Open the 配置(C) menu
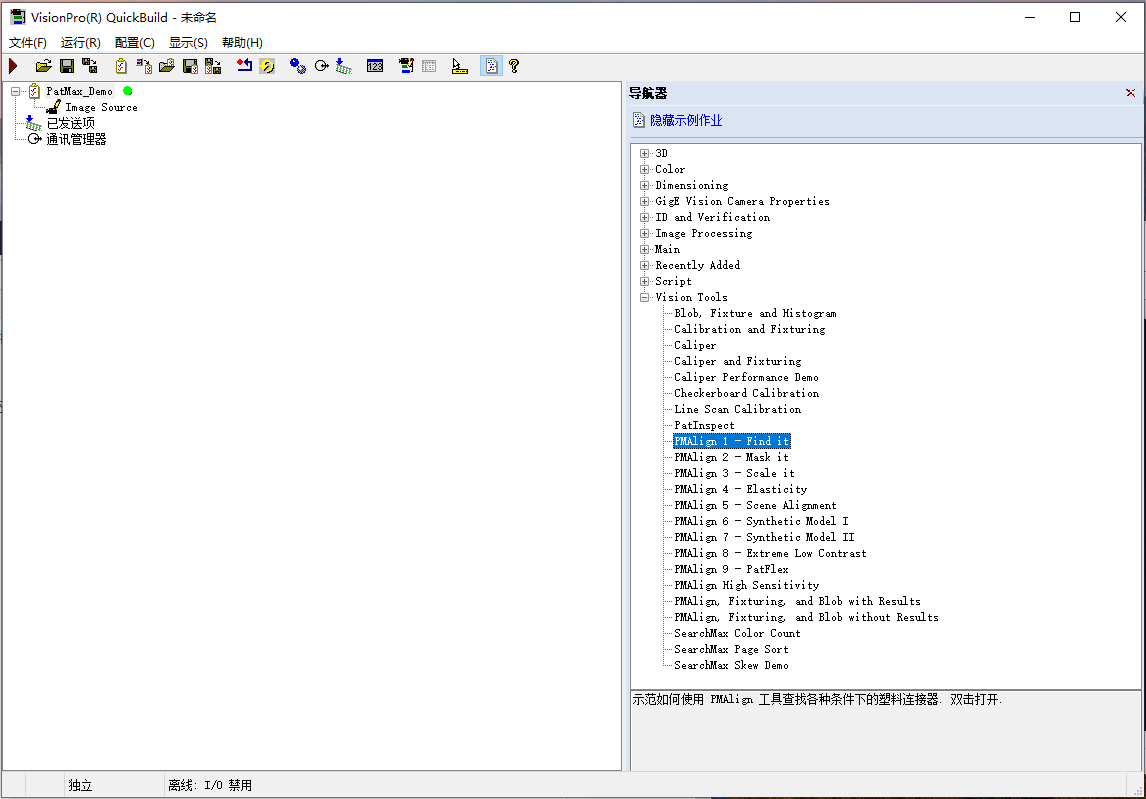The image size is (1146, 799). pyautogui.click(x=133, y=42)
